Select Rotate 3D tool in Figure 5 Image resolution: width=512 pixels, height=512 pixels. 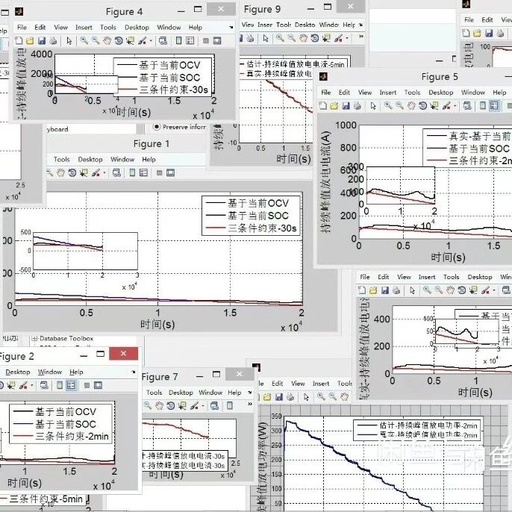[423, 106]
